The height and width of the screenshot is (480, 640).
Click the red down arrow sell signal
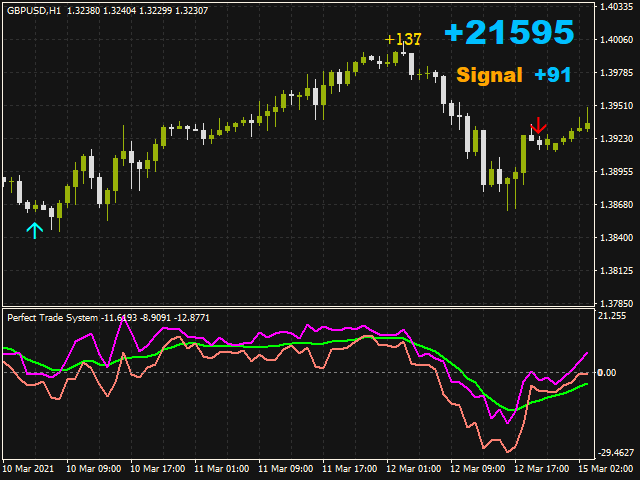[538, 125]
